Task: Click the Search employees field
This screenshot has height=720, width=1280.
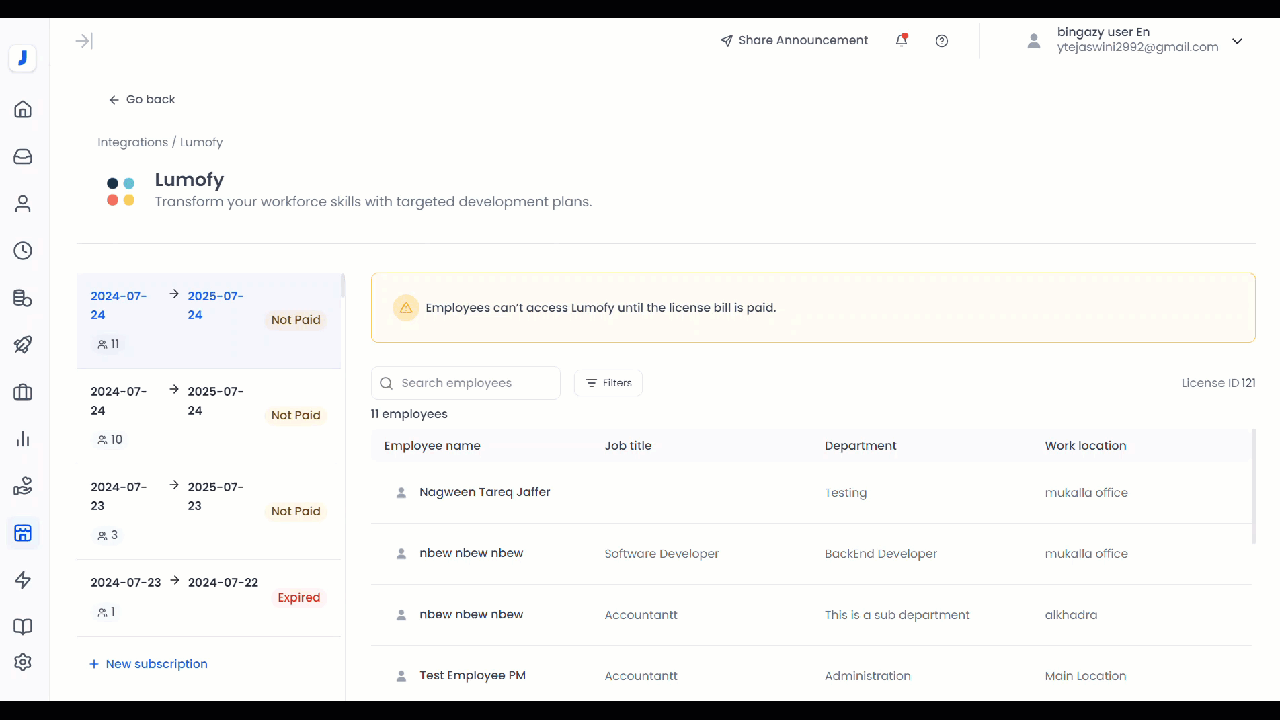Action: (466, 383)
